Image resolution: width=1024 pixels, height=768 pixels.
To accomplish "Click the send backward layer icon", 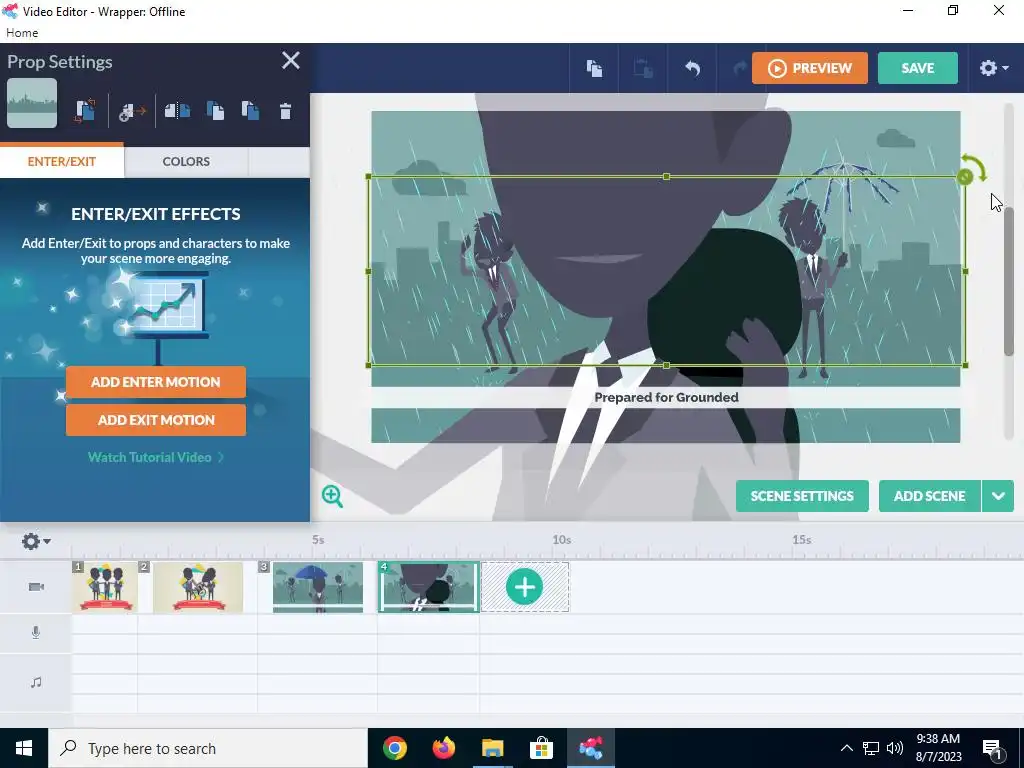I will coord(250,110).
